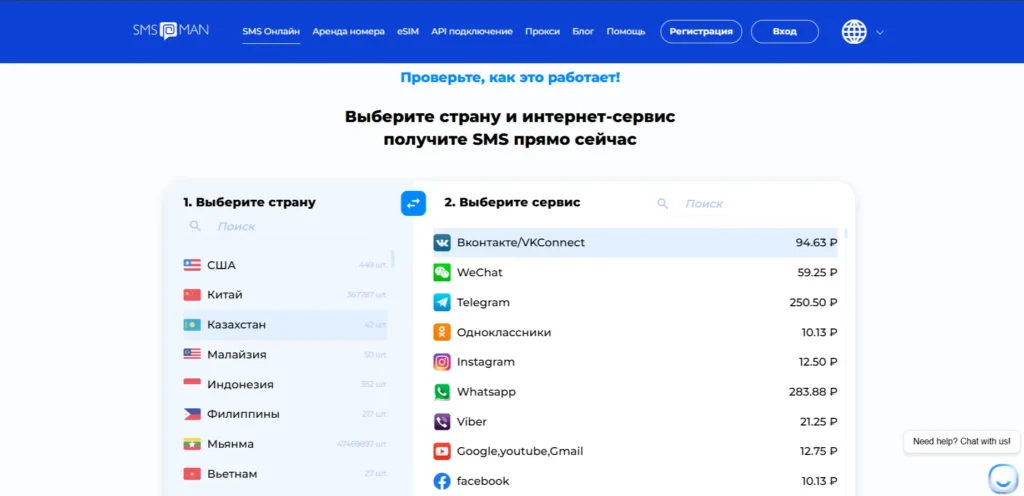Click the США flag icon

[192, 265]
